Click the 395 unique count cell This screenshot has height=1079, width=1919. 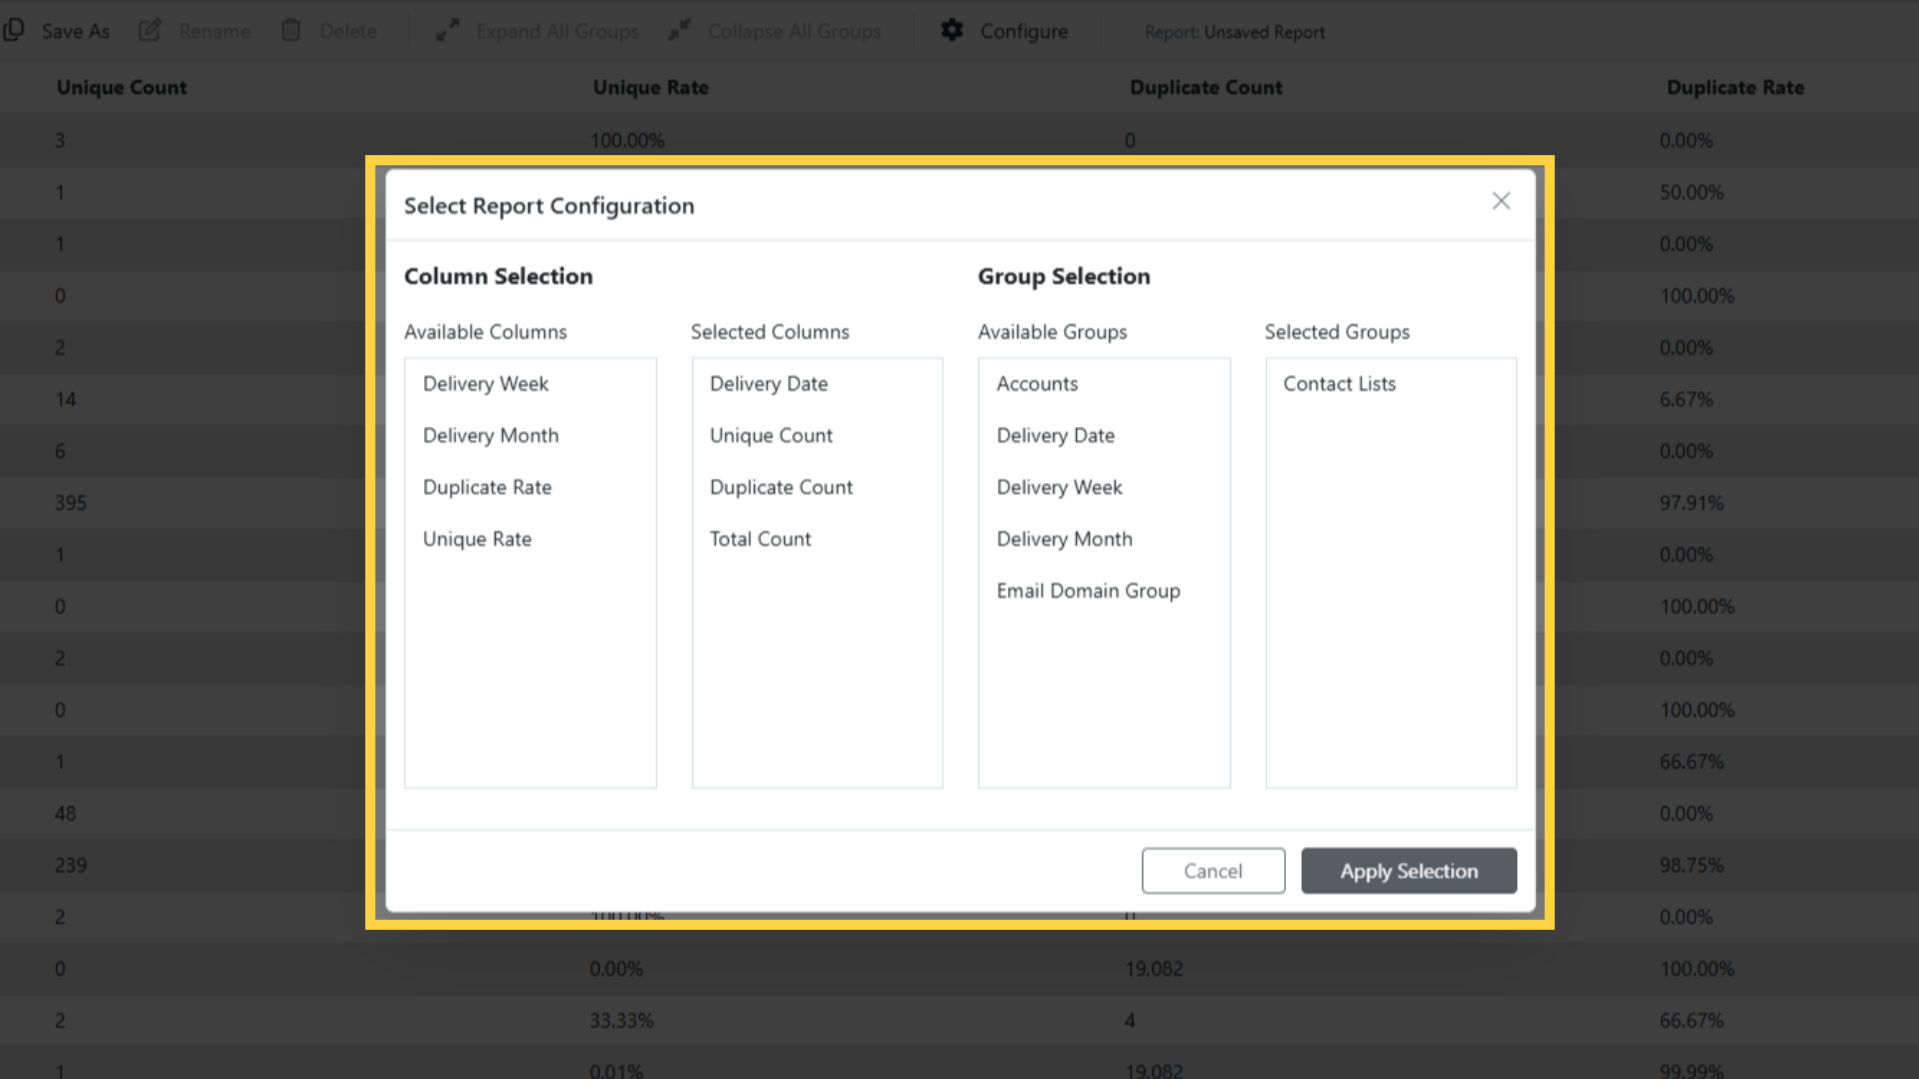pyautogui.click(x=71, y=503)
